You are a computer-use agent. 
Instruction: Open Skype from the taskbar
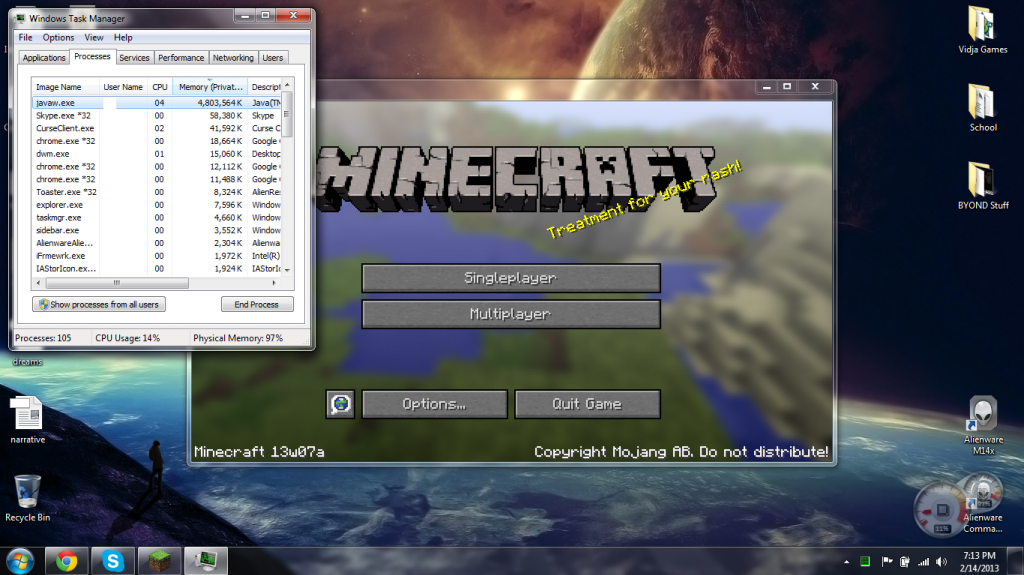(x=113, y=561)
